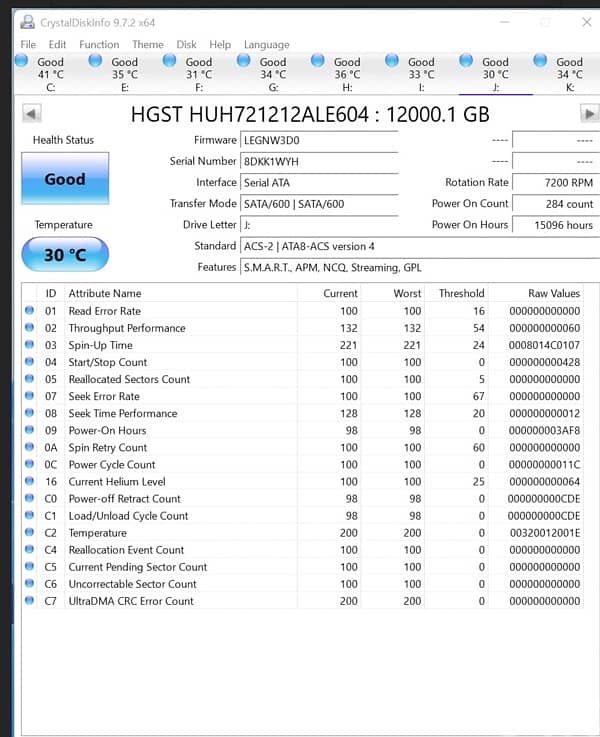Image resolution: width=600 pixels, height=737 pixels.
Task: Click the Serial Number field 8DKK1WYH
Action: click(319, 161)
